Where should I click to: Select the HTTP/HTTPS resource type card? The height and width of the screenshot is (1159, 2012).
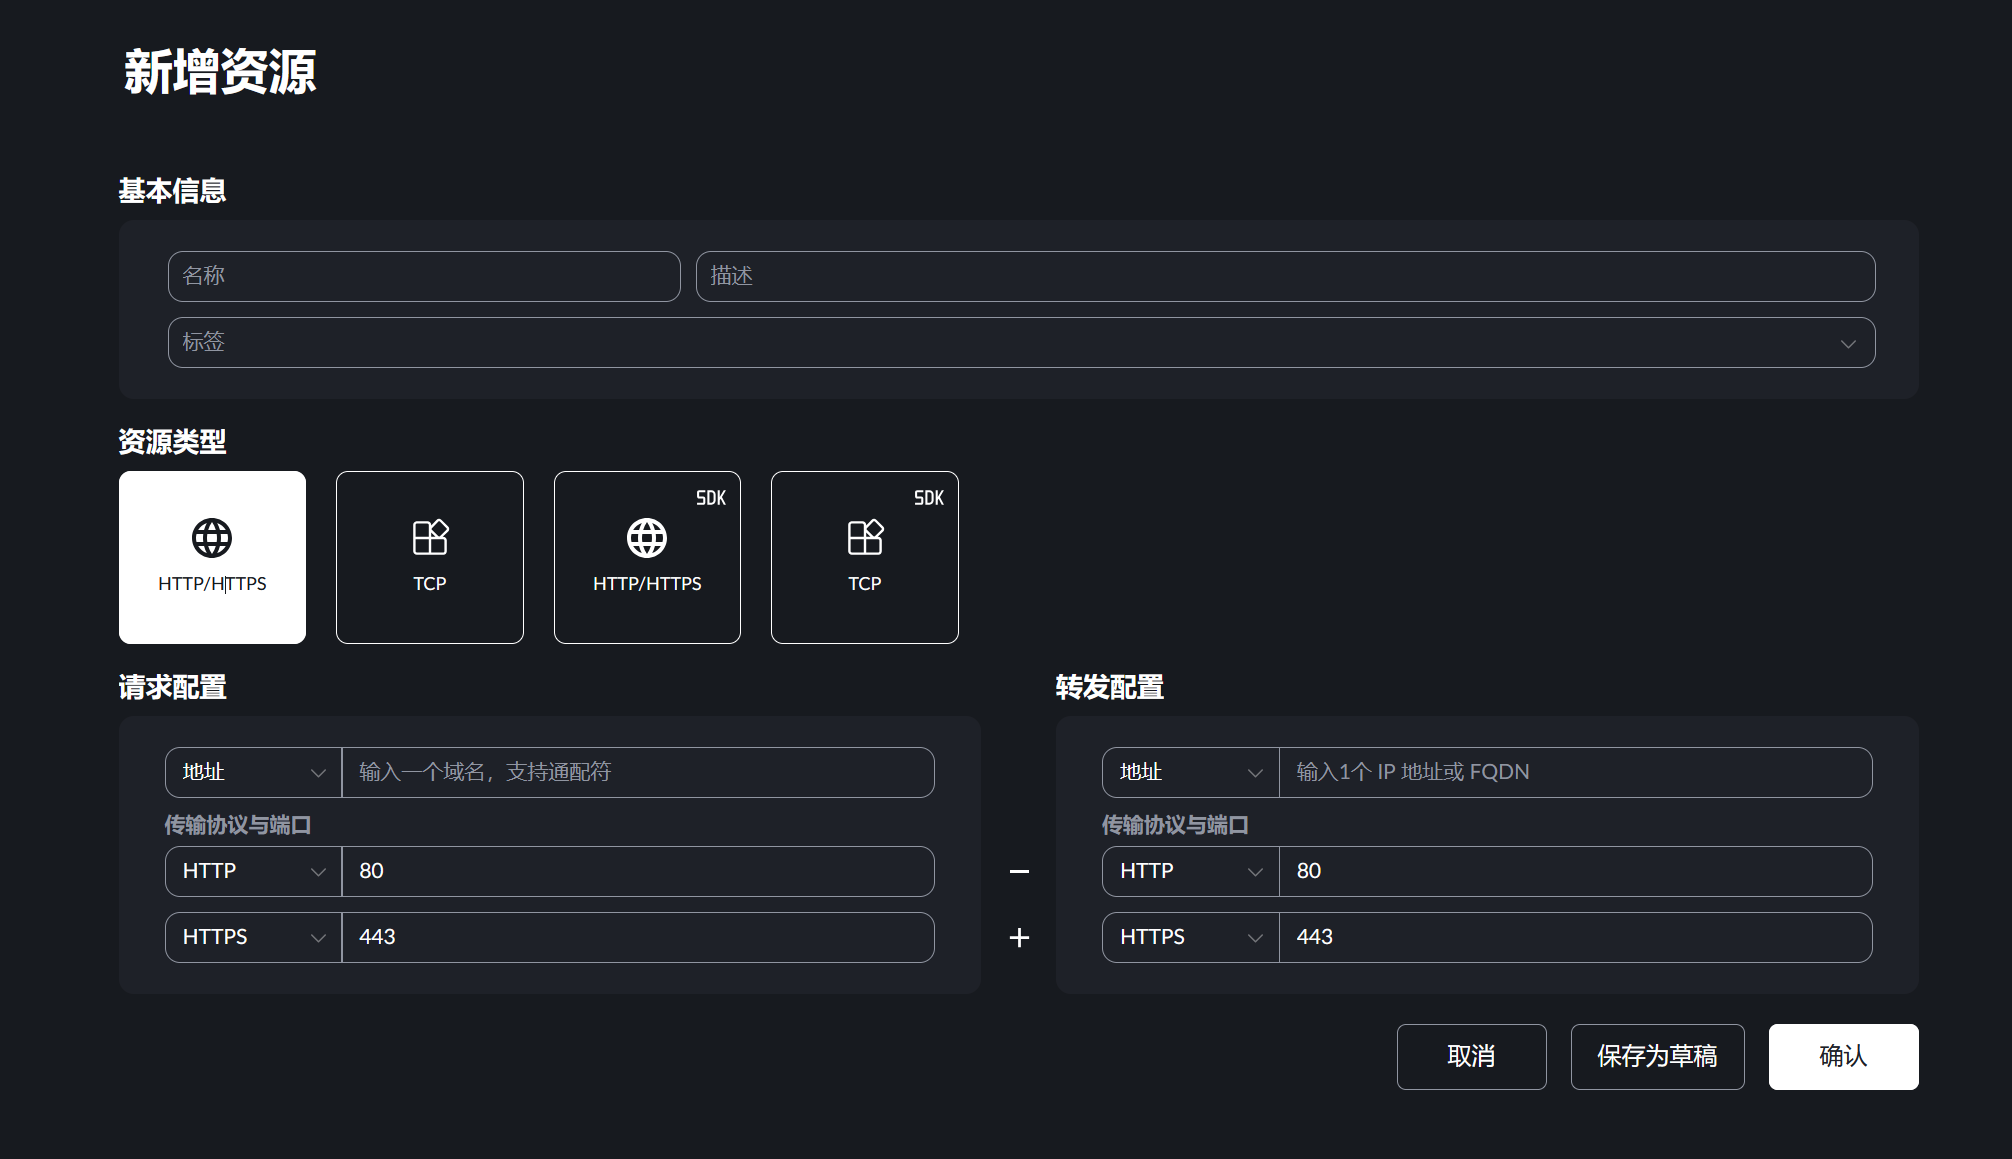coord(212,557)
